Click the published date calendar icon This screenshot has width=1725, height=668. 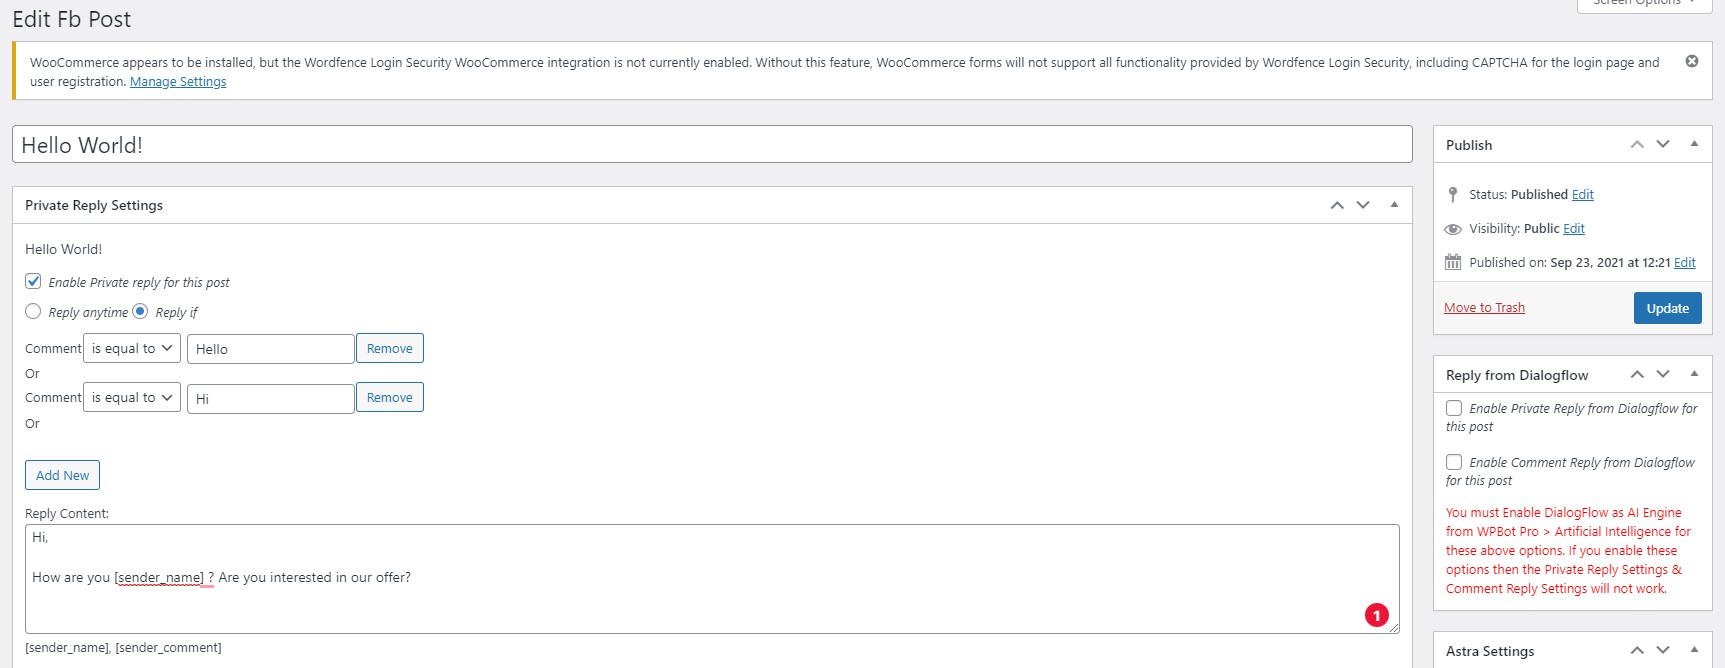click(x=1453, y=263)
